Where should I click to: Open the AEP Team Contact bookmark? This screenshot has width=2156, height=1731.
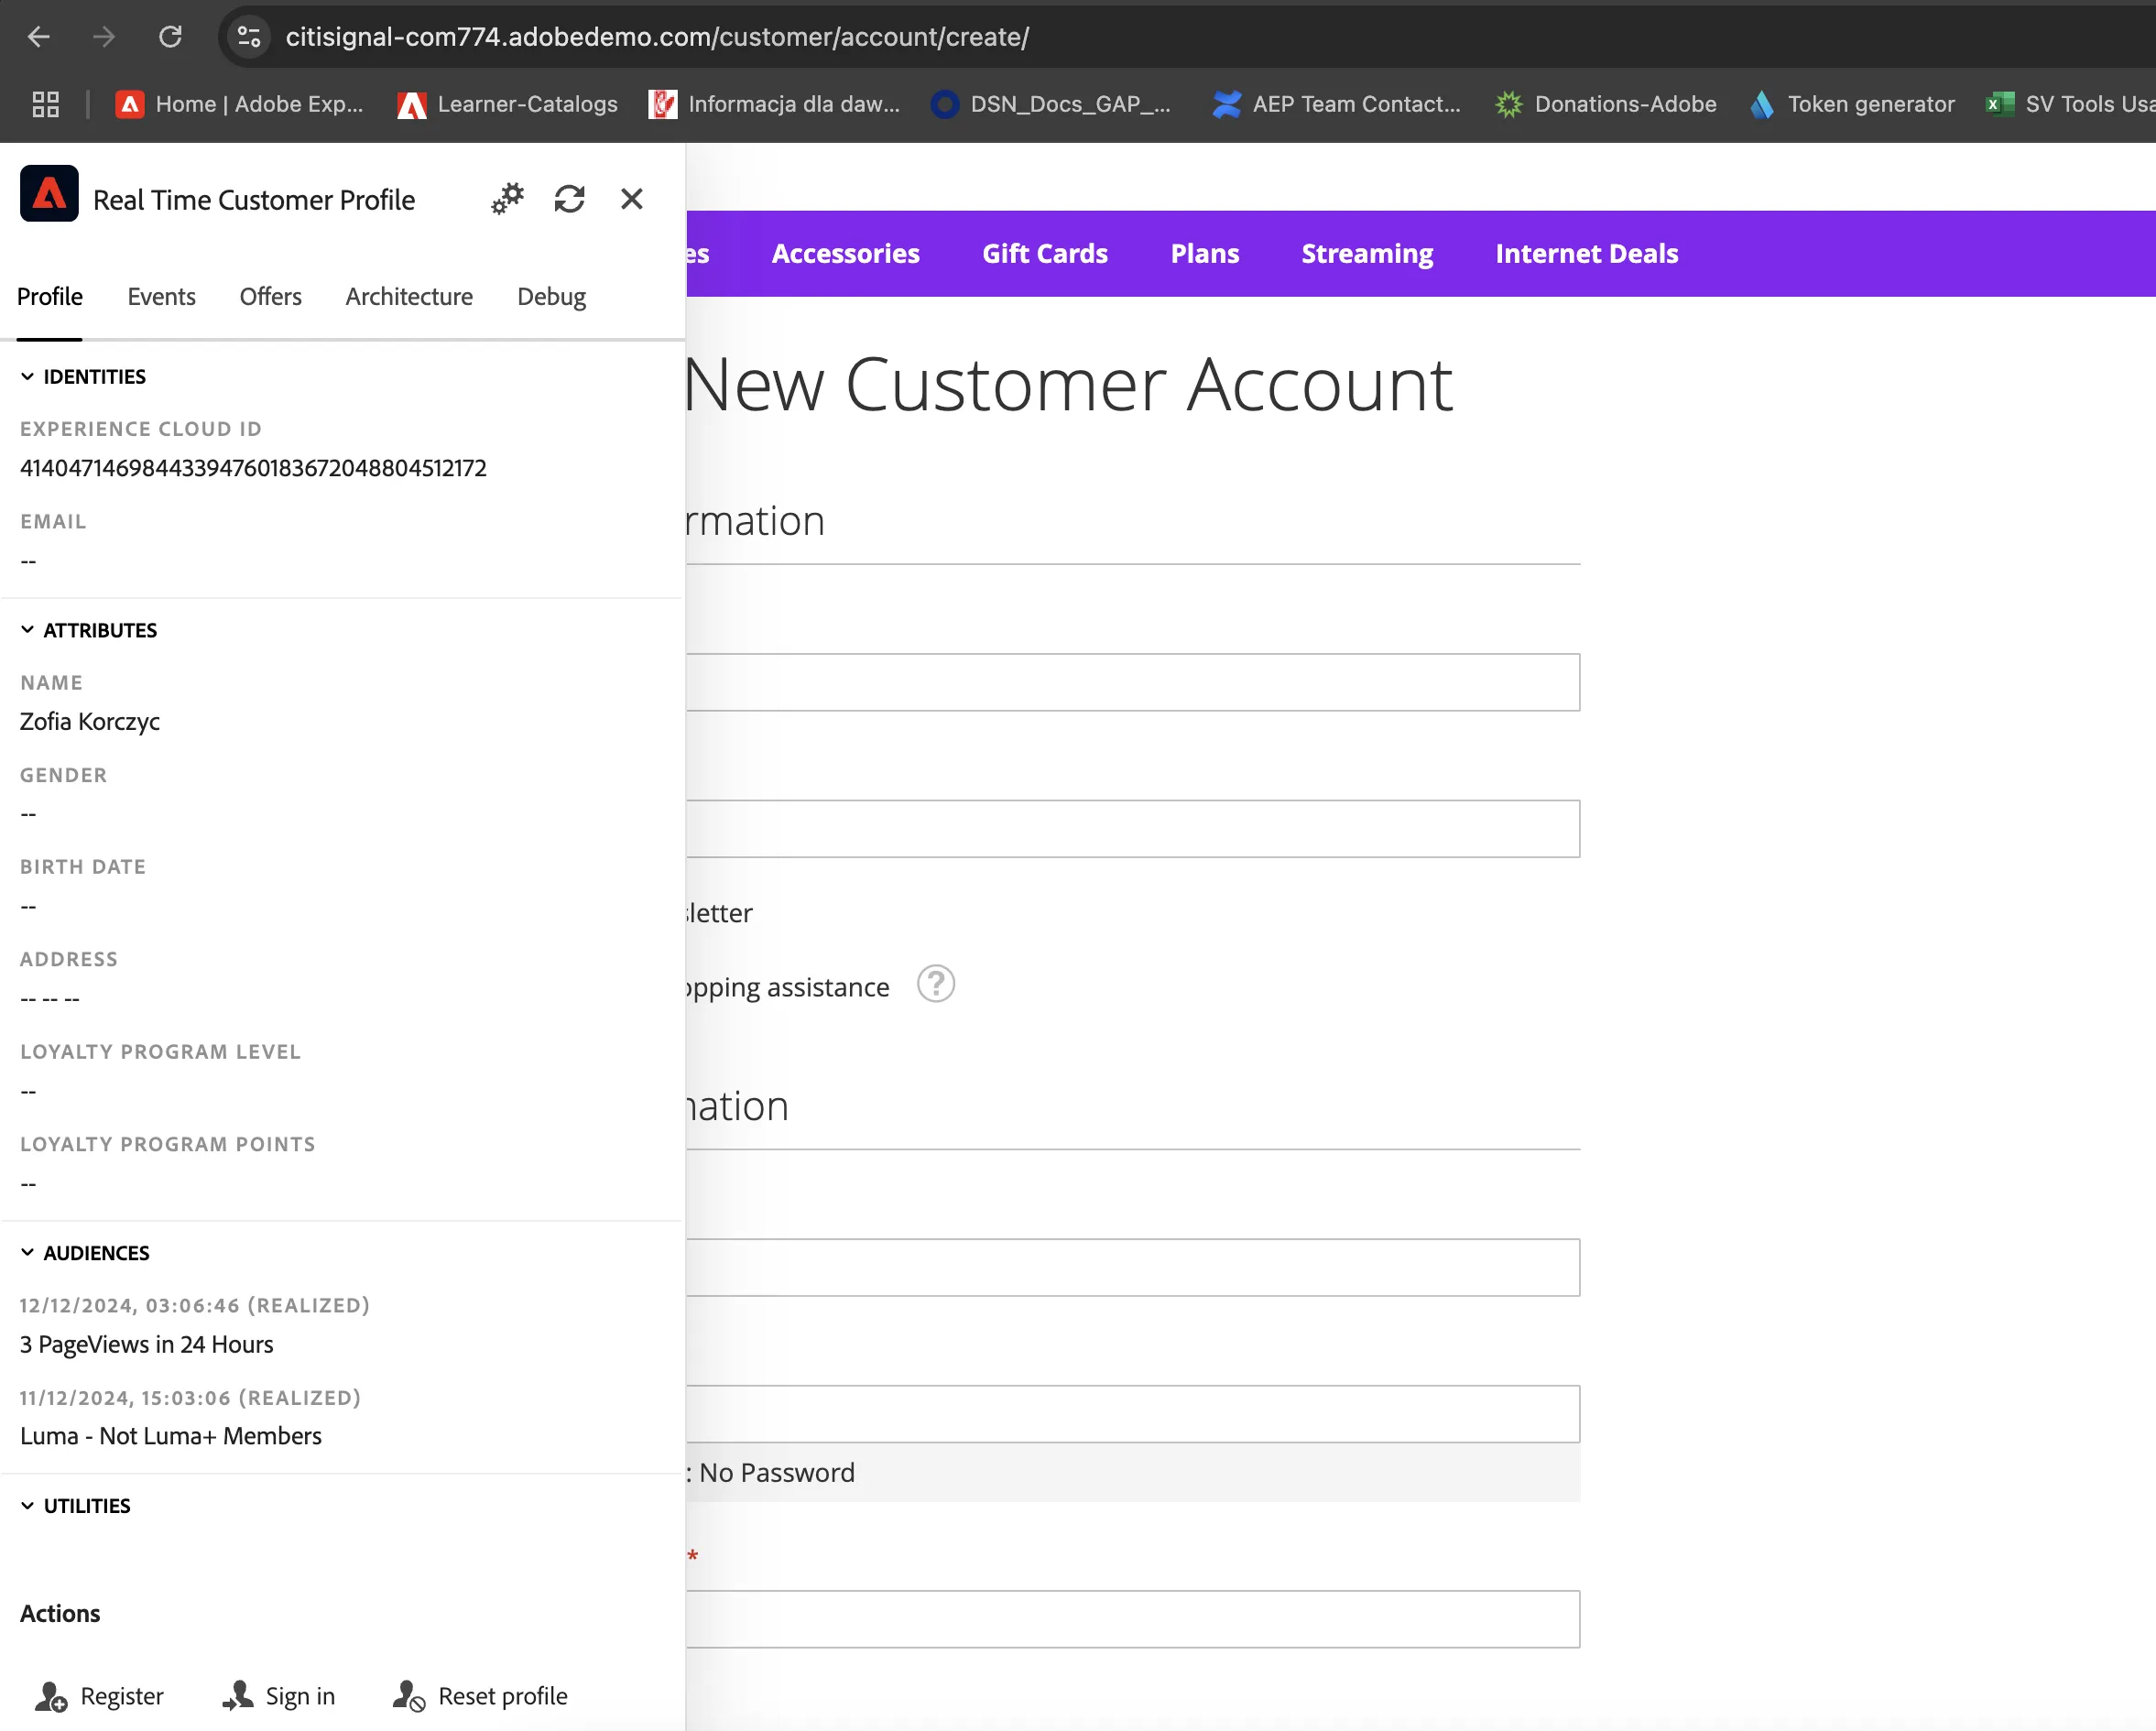(x=1336, y=104)
